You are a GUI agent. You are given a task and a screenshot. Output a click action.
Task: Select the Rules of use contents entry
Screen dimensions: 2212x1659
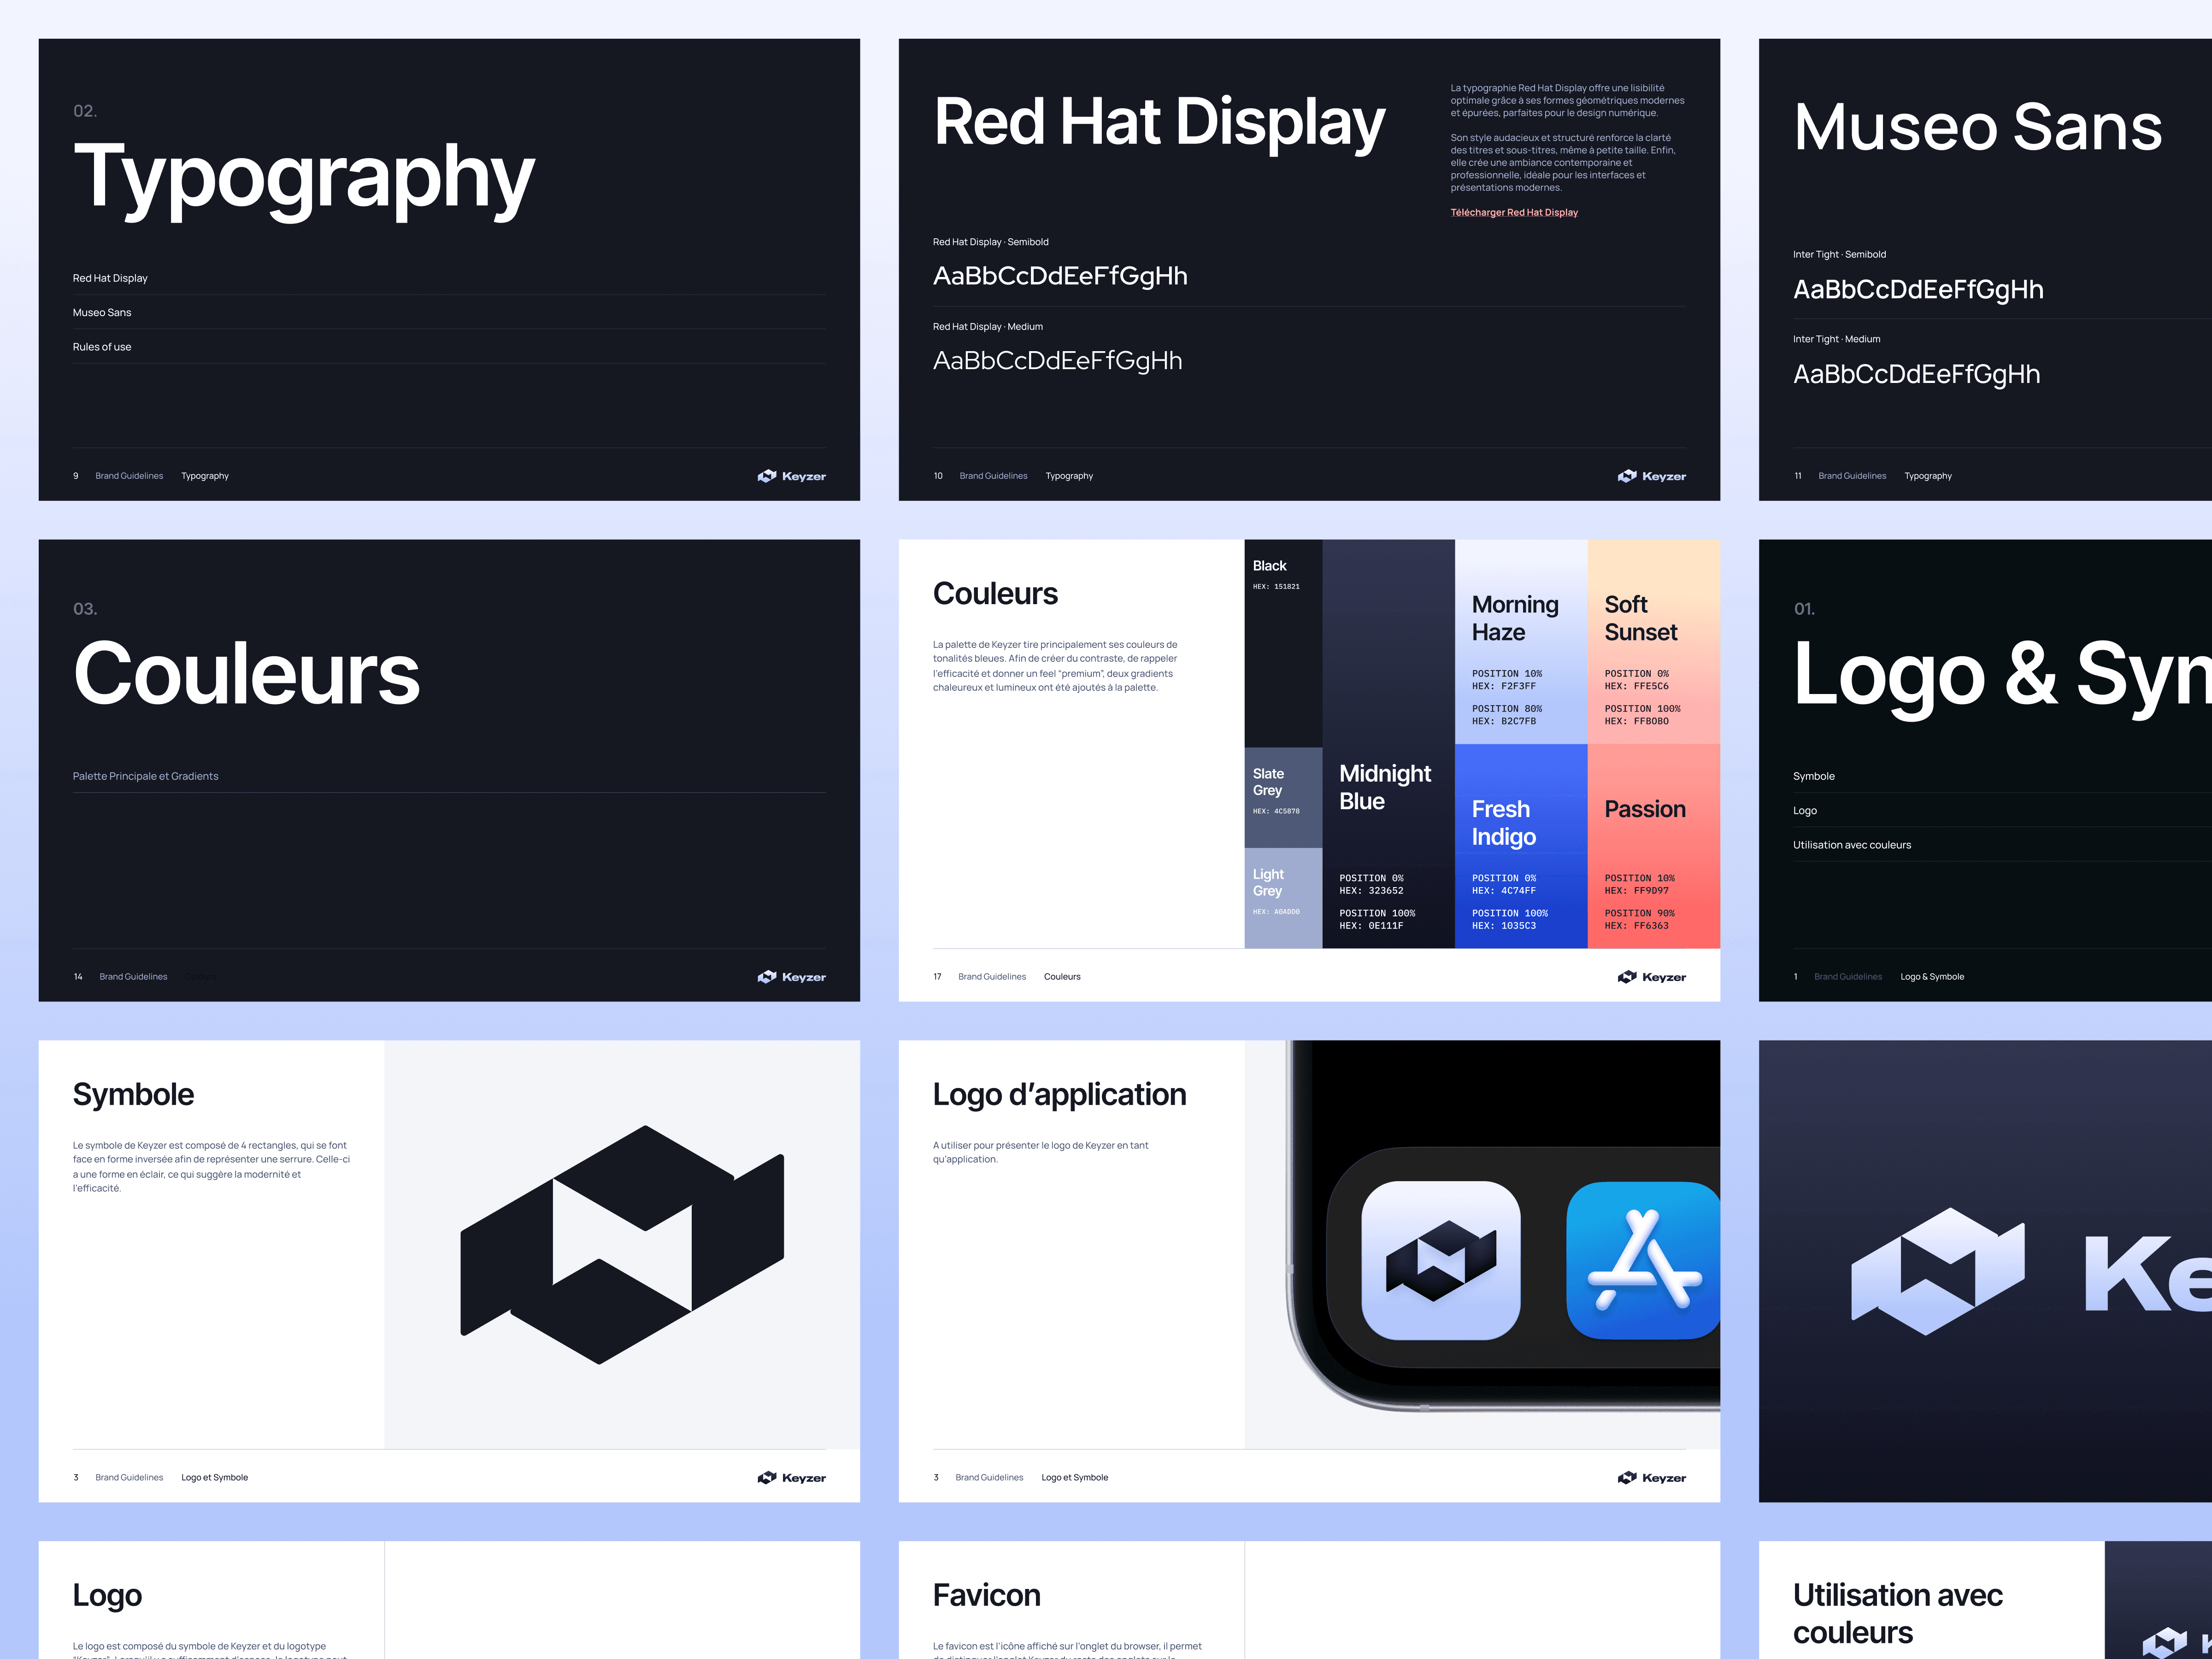point(102,347)
